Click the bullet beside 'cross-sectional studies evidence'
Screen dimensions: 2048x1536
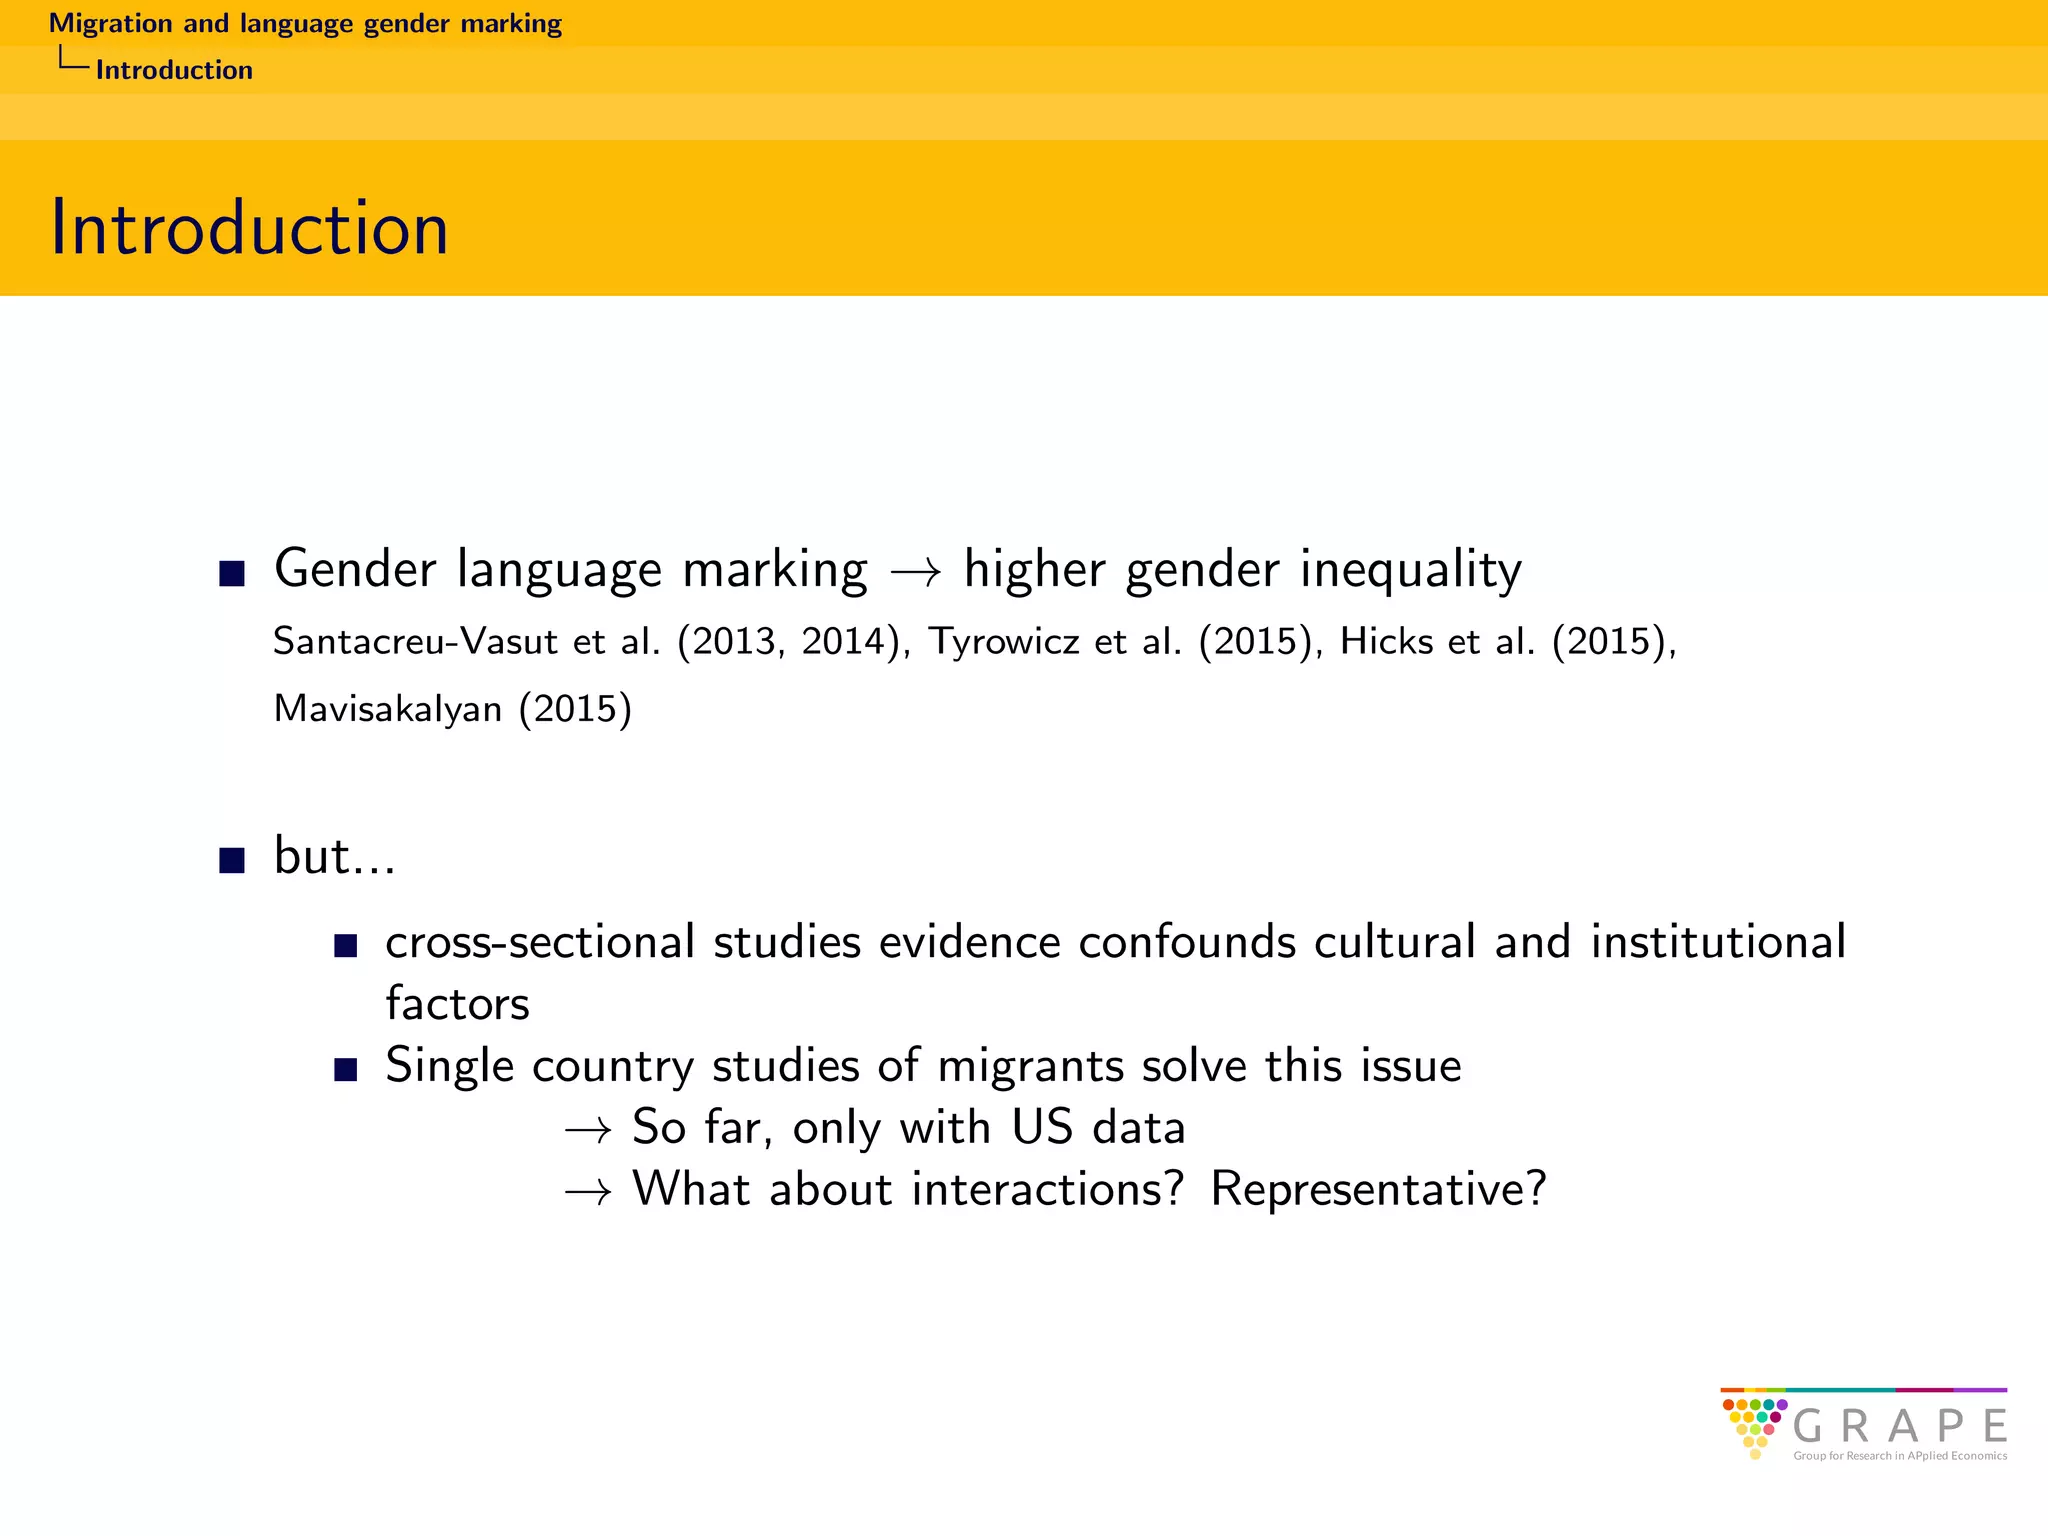point(346,945)
